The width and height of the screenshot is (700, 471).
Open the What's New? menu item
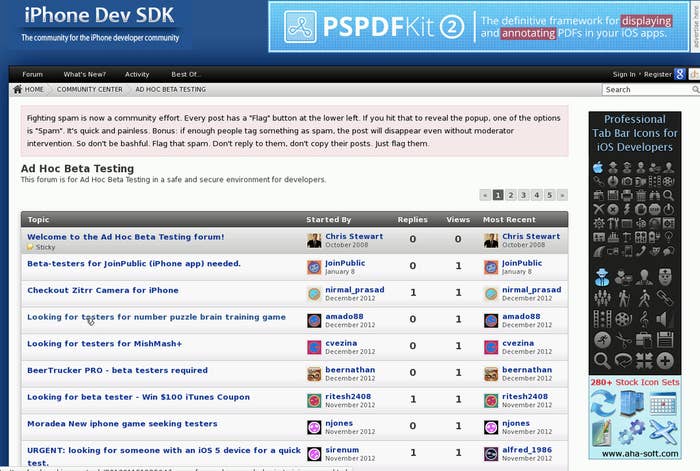[x=84, y=74]
